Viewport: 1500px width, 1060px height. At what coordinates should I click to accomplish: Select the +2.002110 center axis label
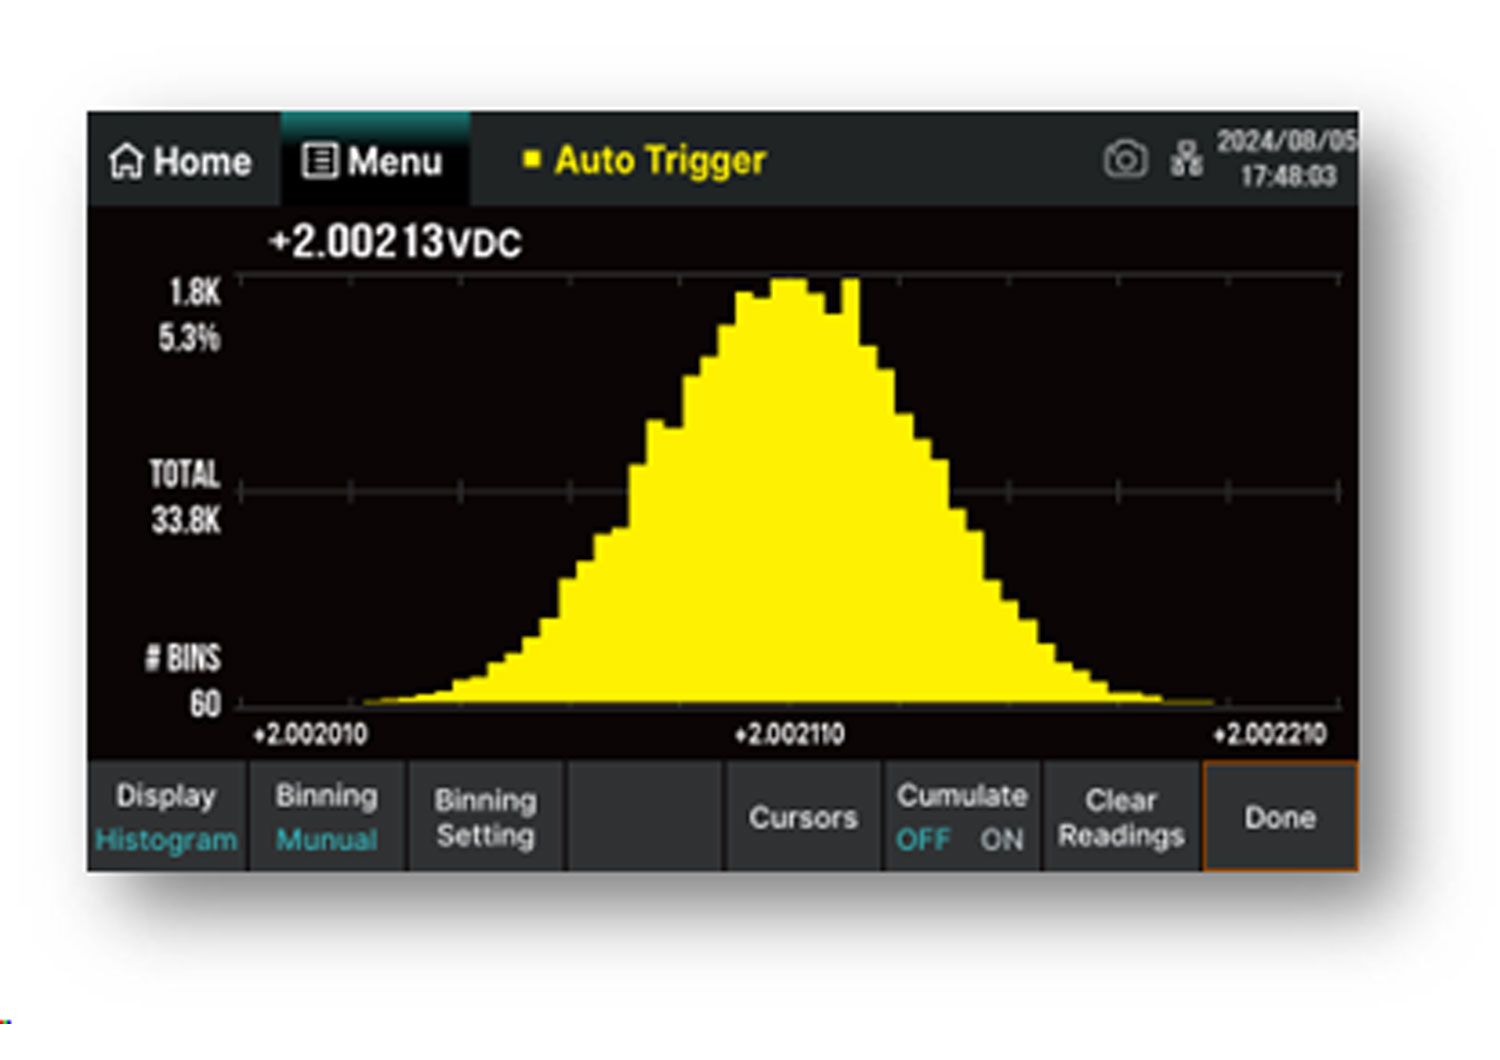(789, 735)
